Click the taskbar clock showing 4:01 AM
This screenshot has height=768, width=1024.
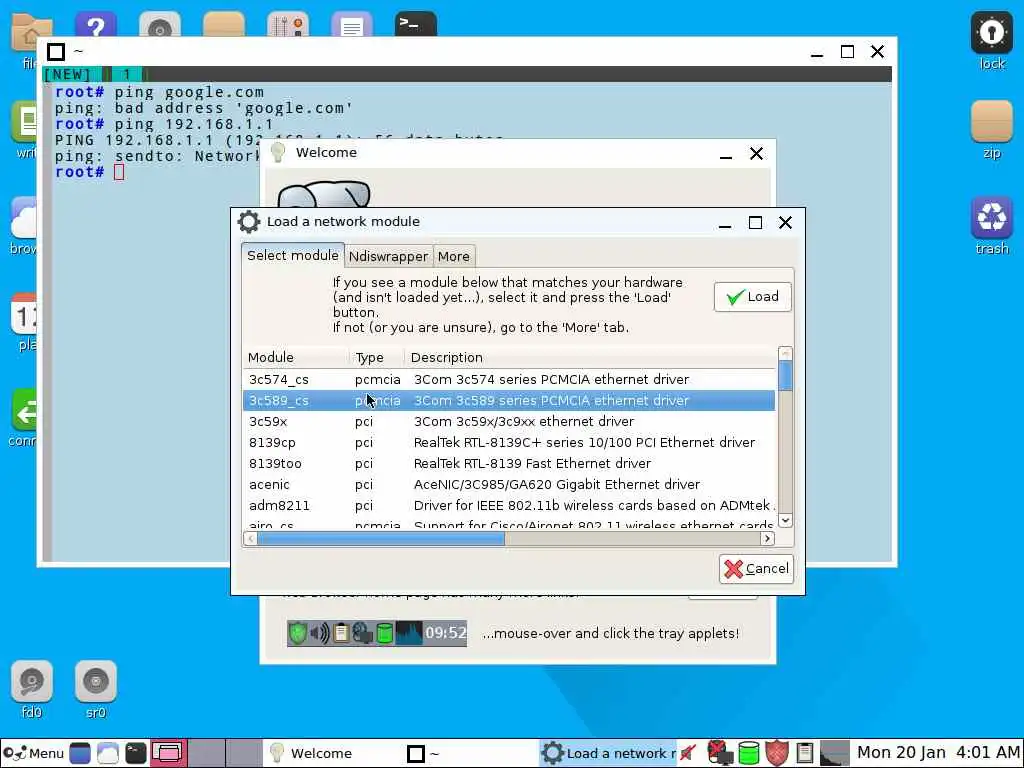tap(938, 753)
